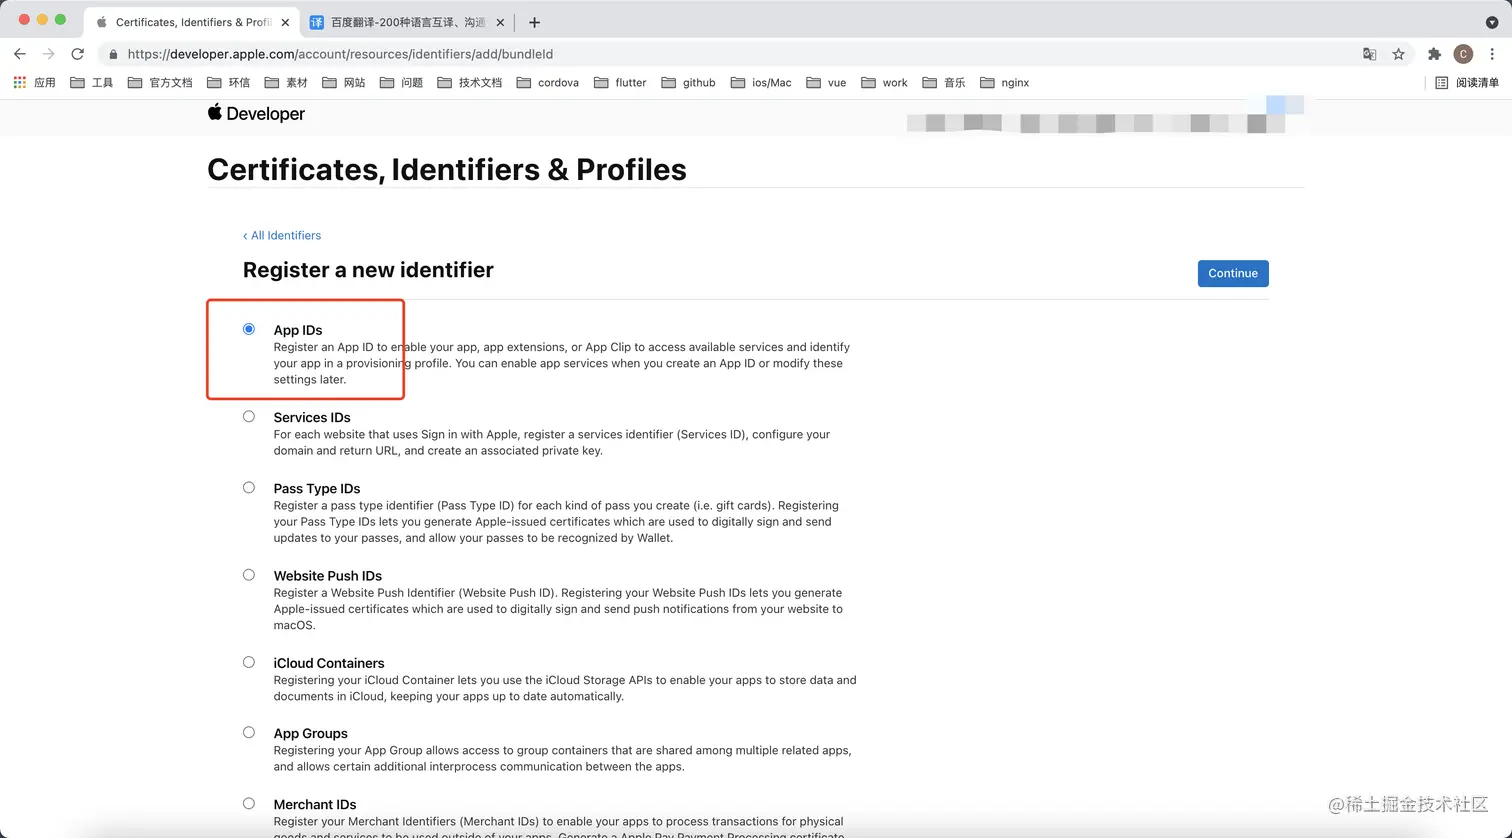Open the 音乐 bookmark folder
This screenshot has width=1512, height=838.
coord(944,83)
